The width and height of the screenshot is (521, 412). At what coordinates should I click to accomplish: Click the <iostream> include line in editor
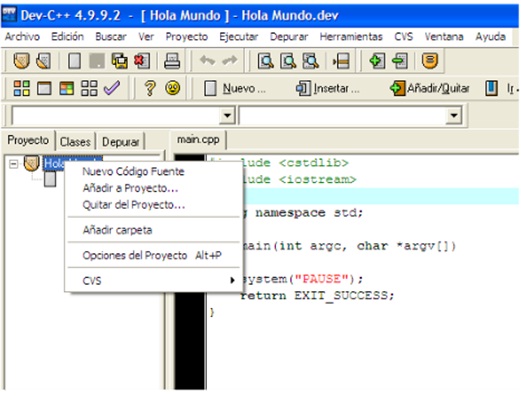299,180
